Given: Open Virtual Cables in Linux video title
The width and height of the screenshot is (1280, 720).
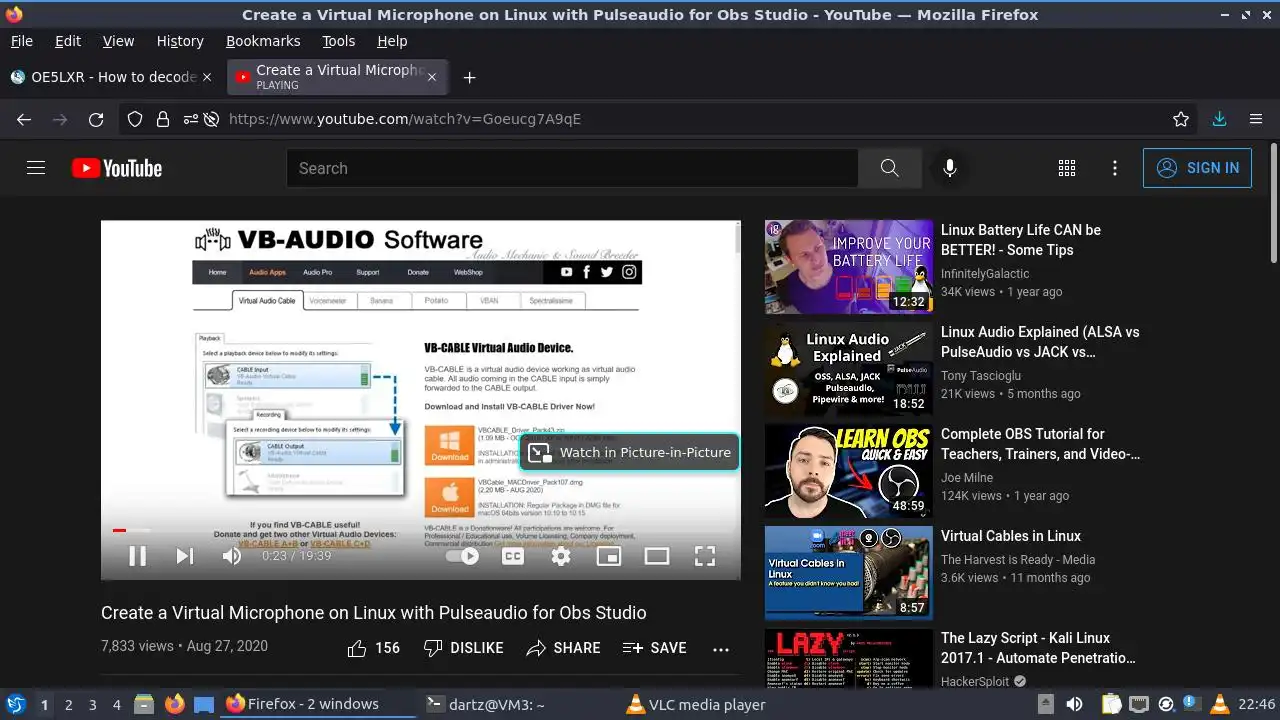Looking at the screenshot, I should pyautogui.click(x=1011, y=536).
